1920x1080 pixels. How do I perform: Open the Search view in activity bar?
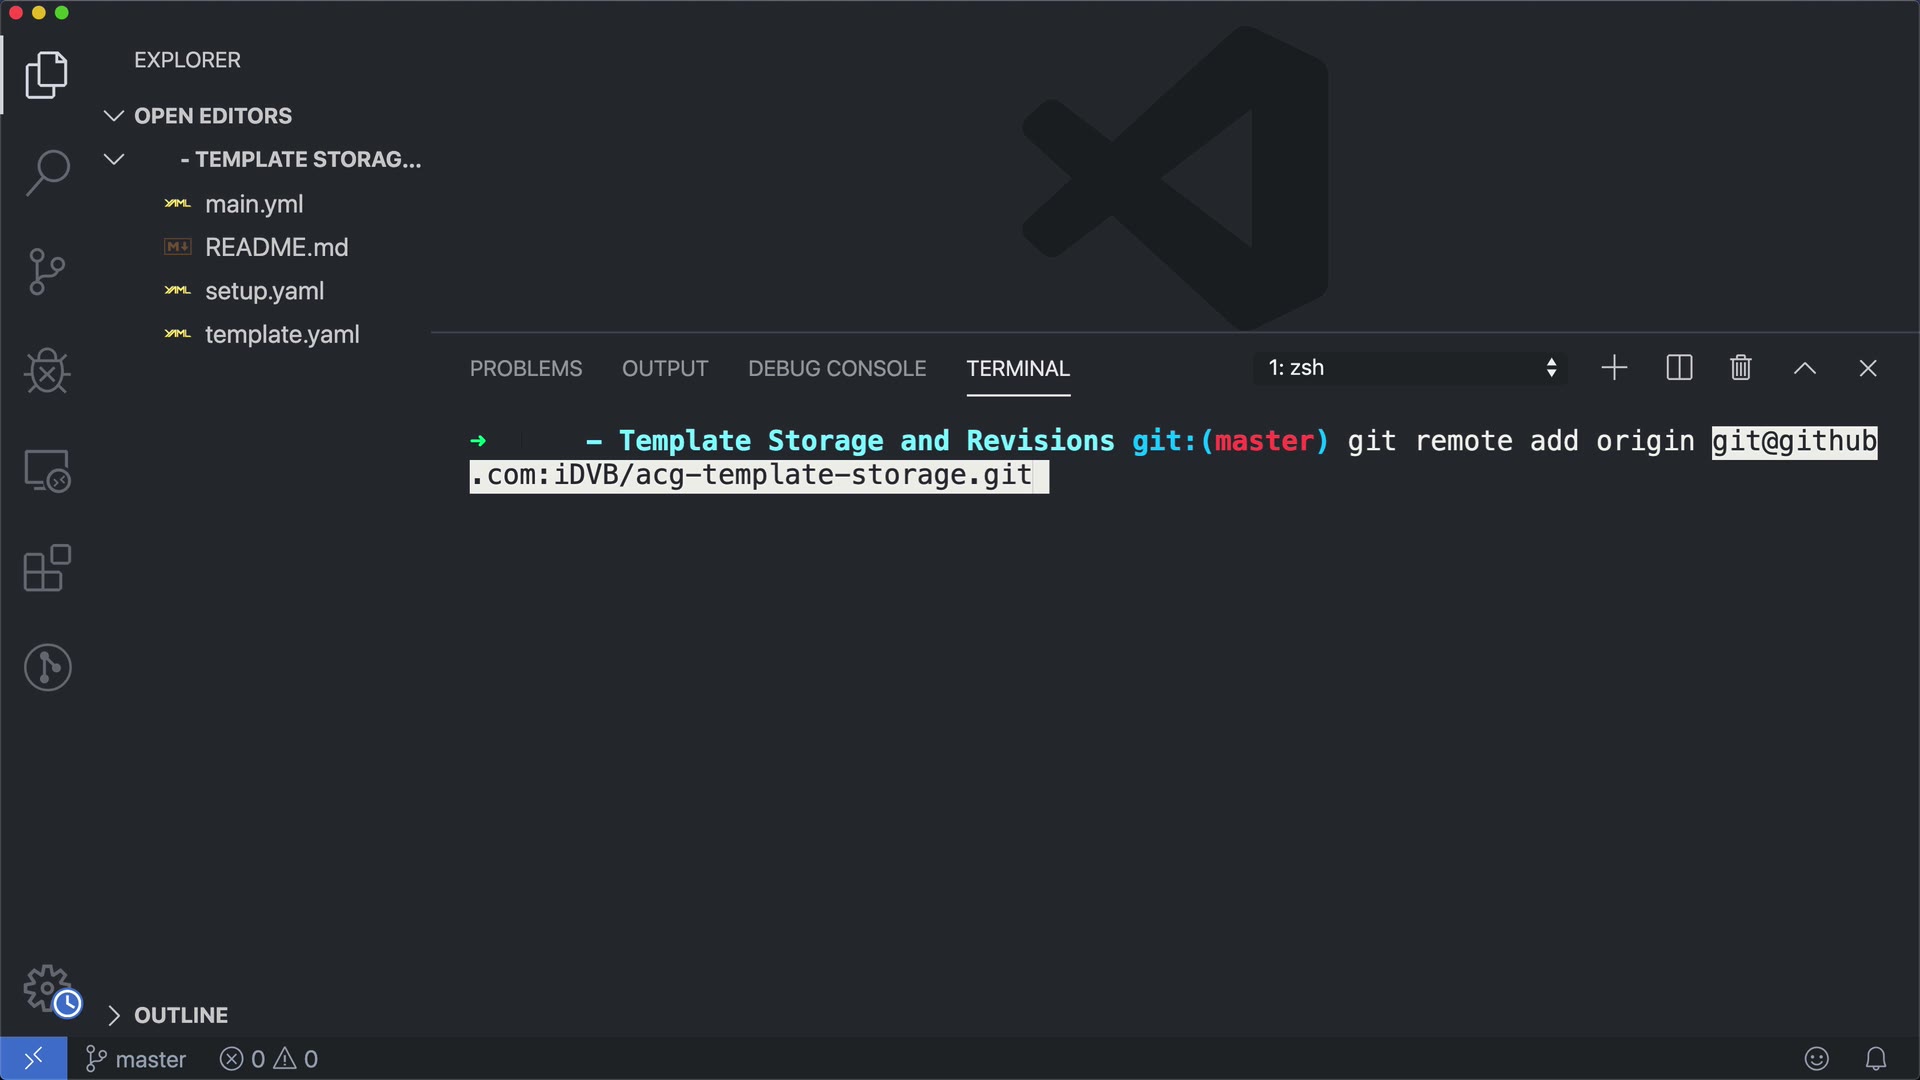point(47,172)
